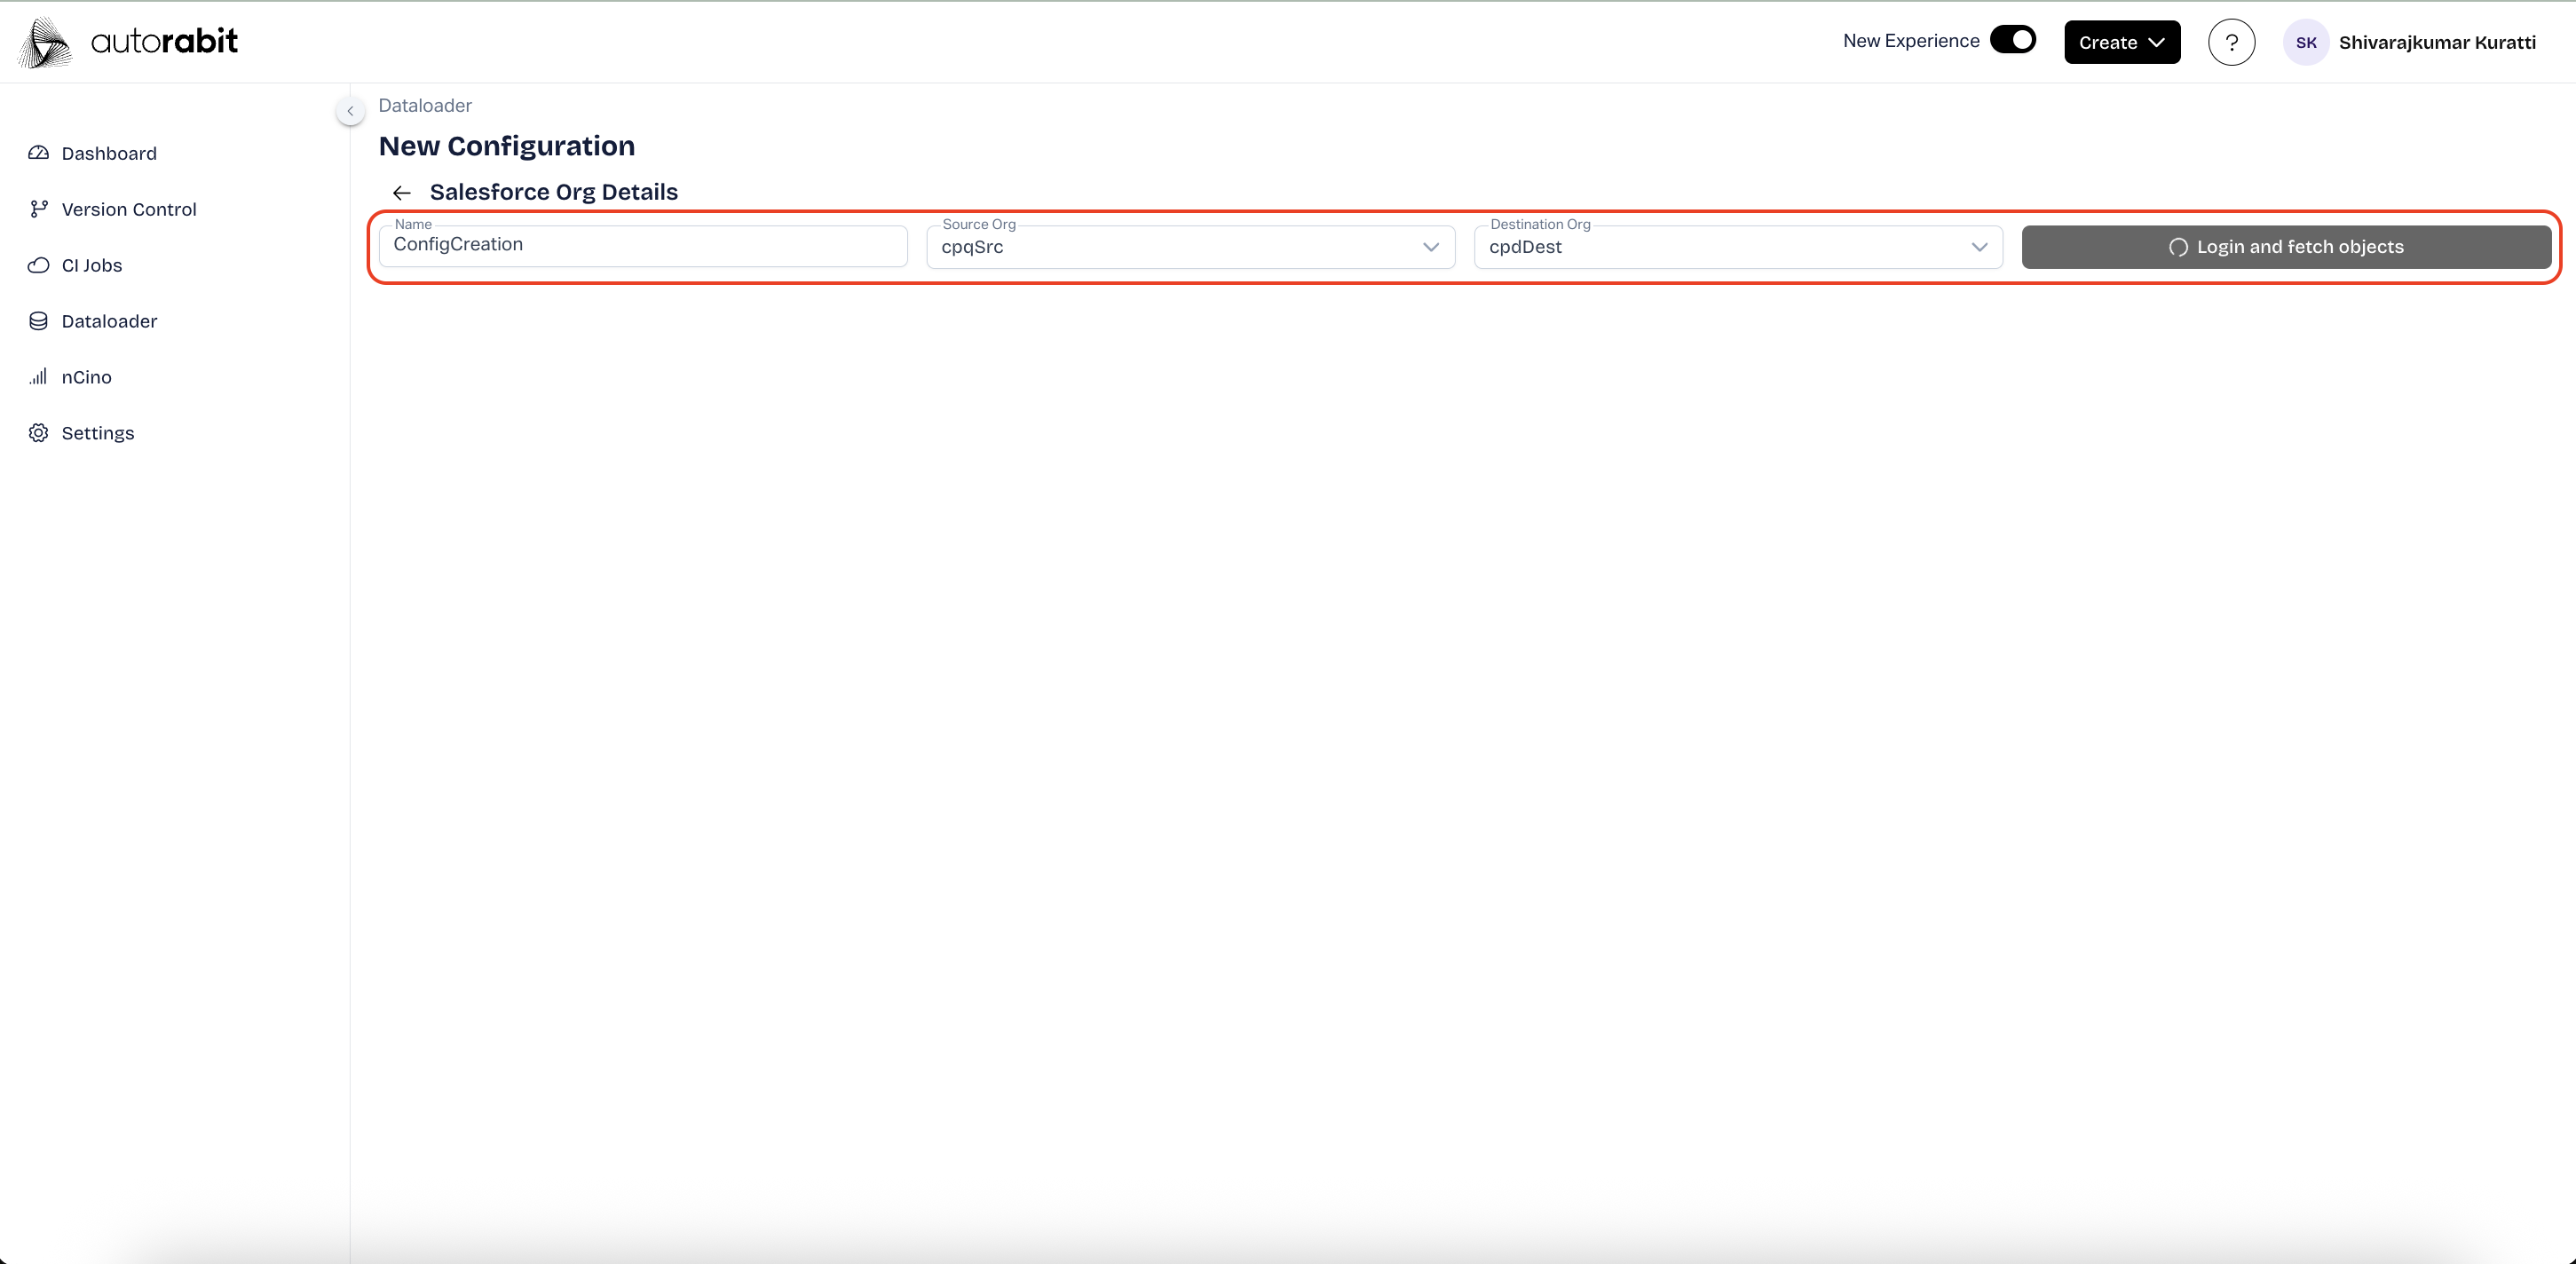Collapse the left sidebar panel
Viewport: 2576px width, 1264px height.
click(350, 111)
